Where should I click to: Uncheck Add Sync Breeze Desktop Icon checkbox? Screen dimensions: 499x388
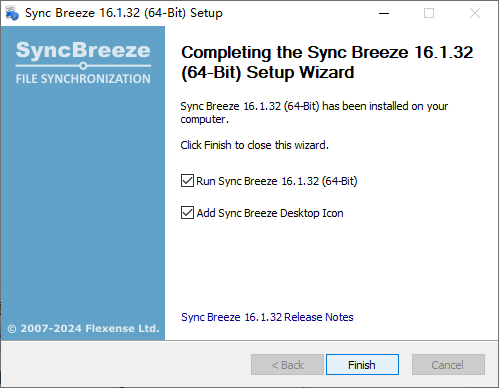point(187,213)
